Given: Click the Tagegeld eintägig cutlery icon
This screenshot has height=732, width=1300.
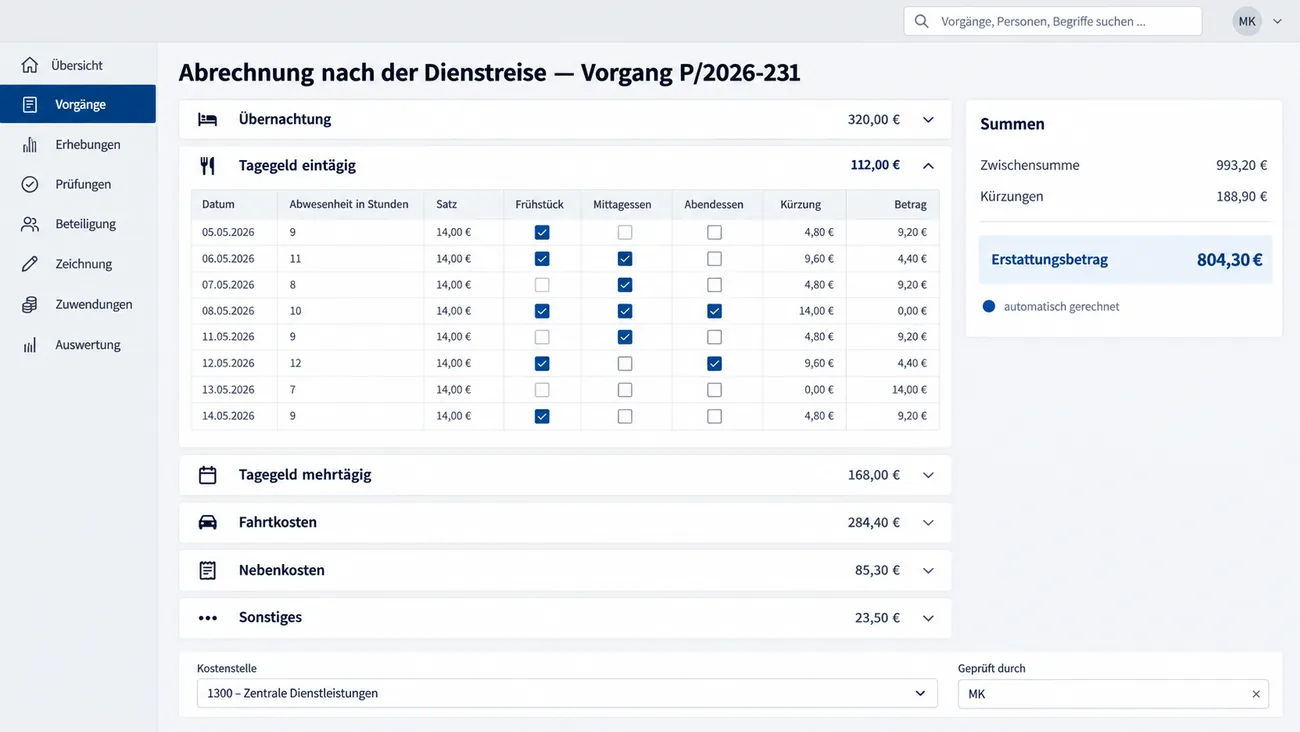Looking at the screenshot, I should (207, 165).
